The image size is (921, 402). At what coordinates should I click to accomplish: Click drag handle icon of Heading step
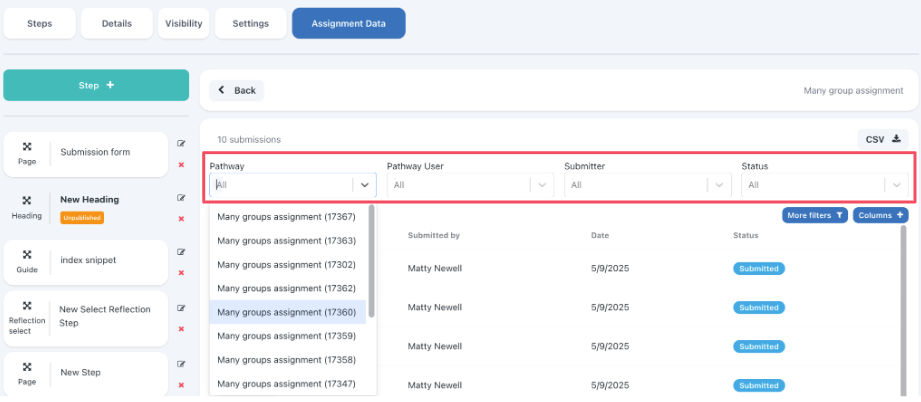(27, 199)
